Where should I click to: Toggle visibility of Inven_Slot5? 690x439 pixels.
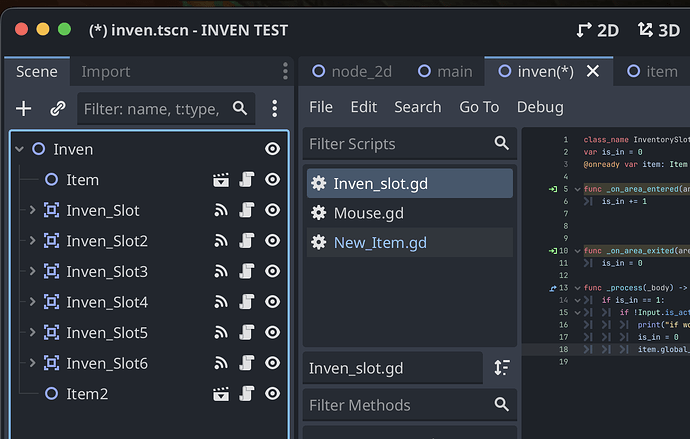pos(272,333)
